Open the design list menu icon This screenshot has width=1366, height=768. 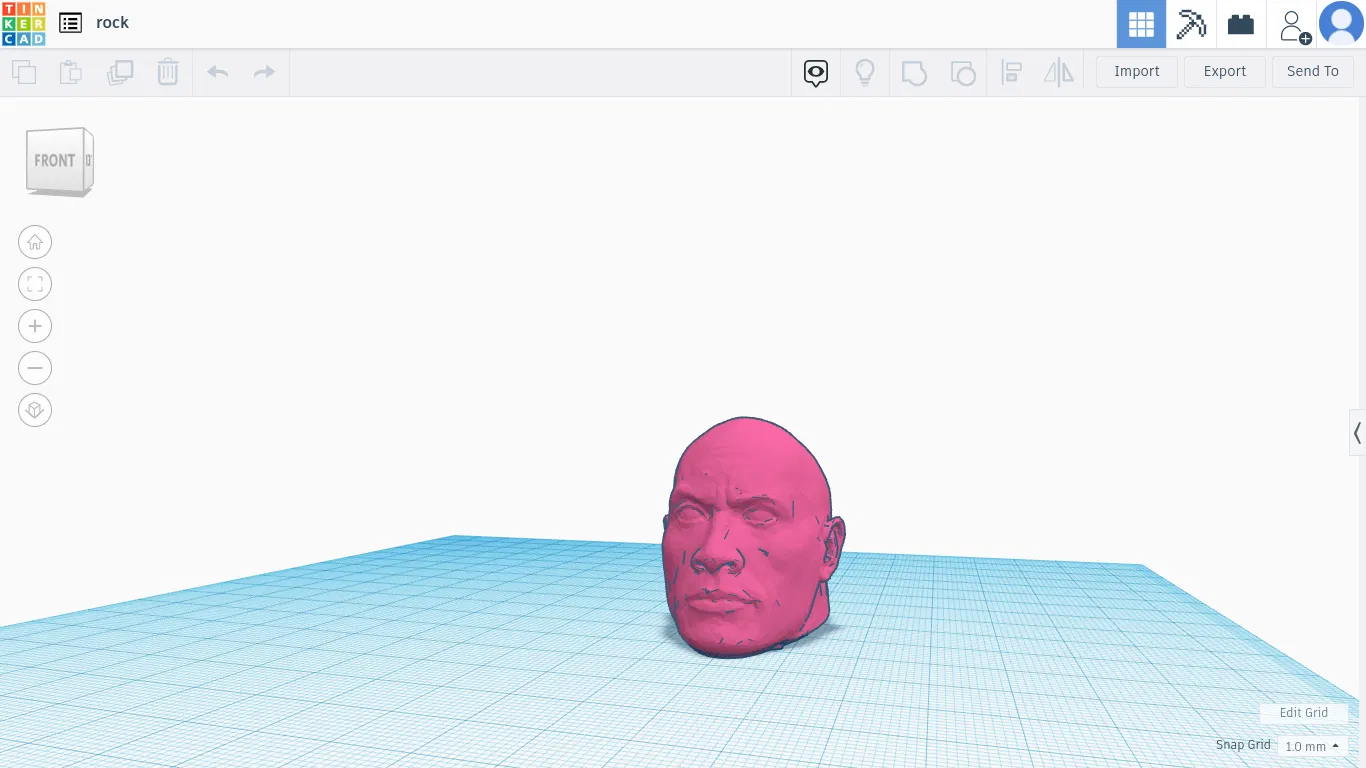(70, 23)
